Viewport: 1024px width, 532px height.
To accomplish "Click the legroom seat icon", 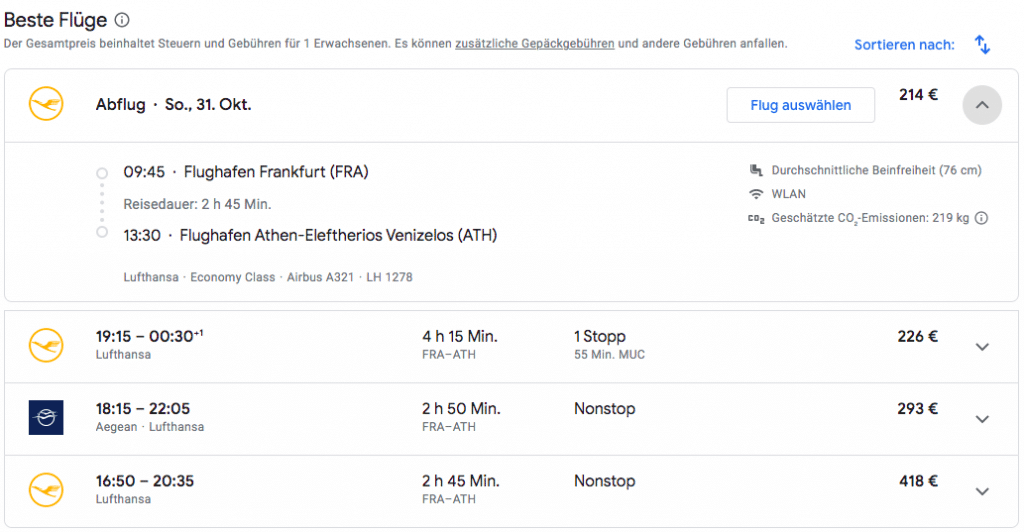I will 755,170.
